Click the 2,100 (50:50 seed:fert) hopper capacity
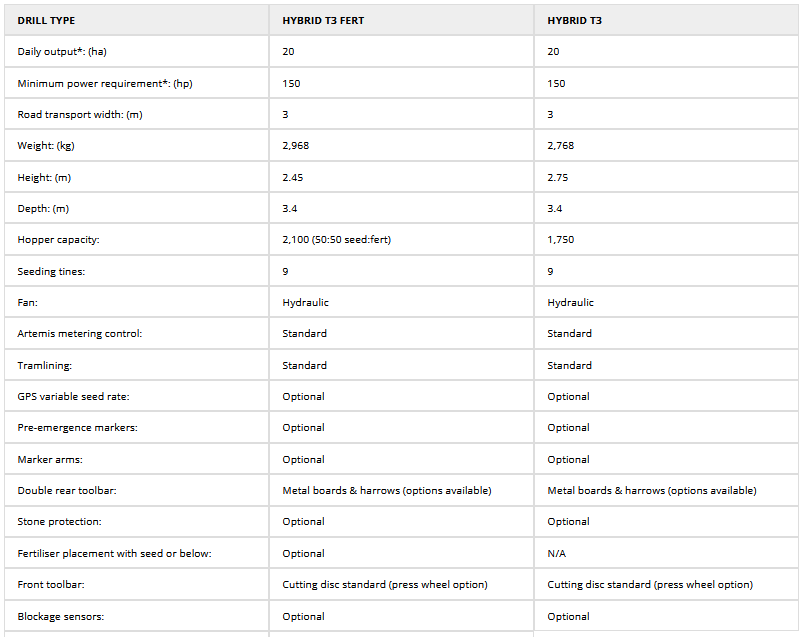802x637 pixels. (x=344, y=240)
